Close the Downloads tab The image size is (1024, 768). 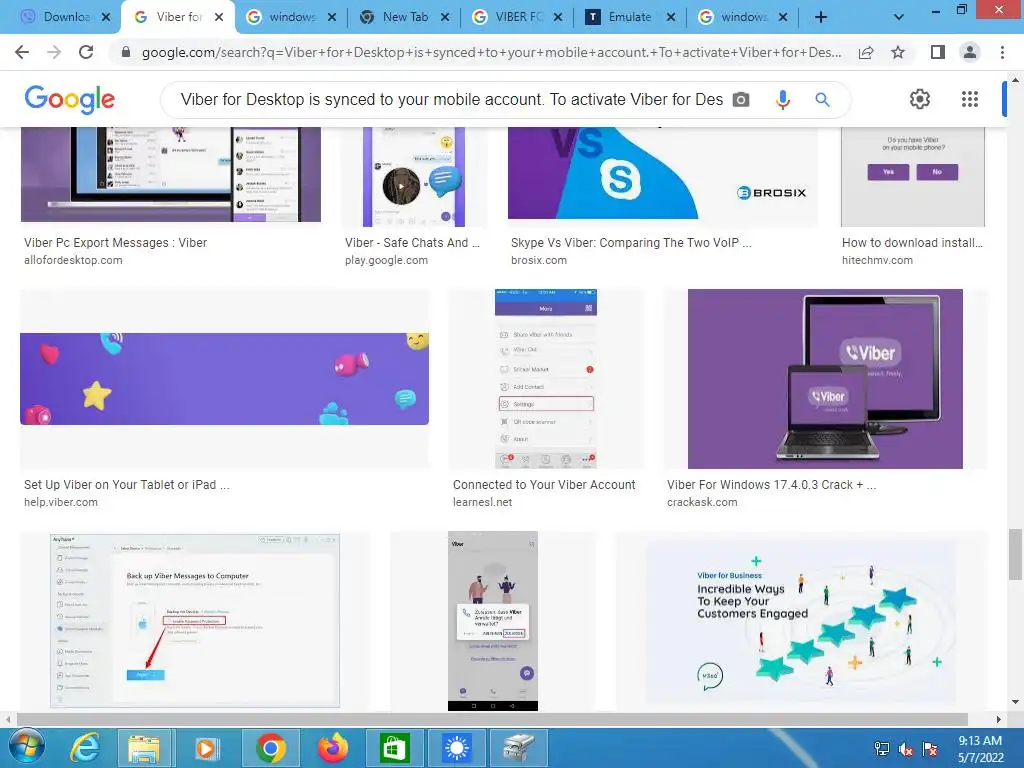pyautogui.click(x=106, y=18)
